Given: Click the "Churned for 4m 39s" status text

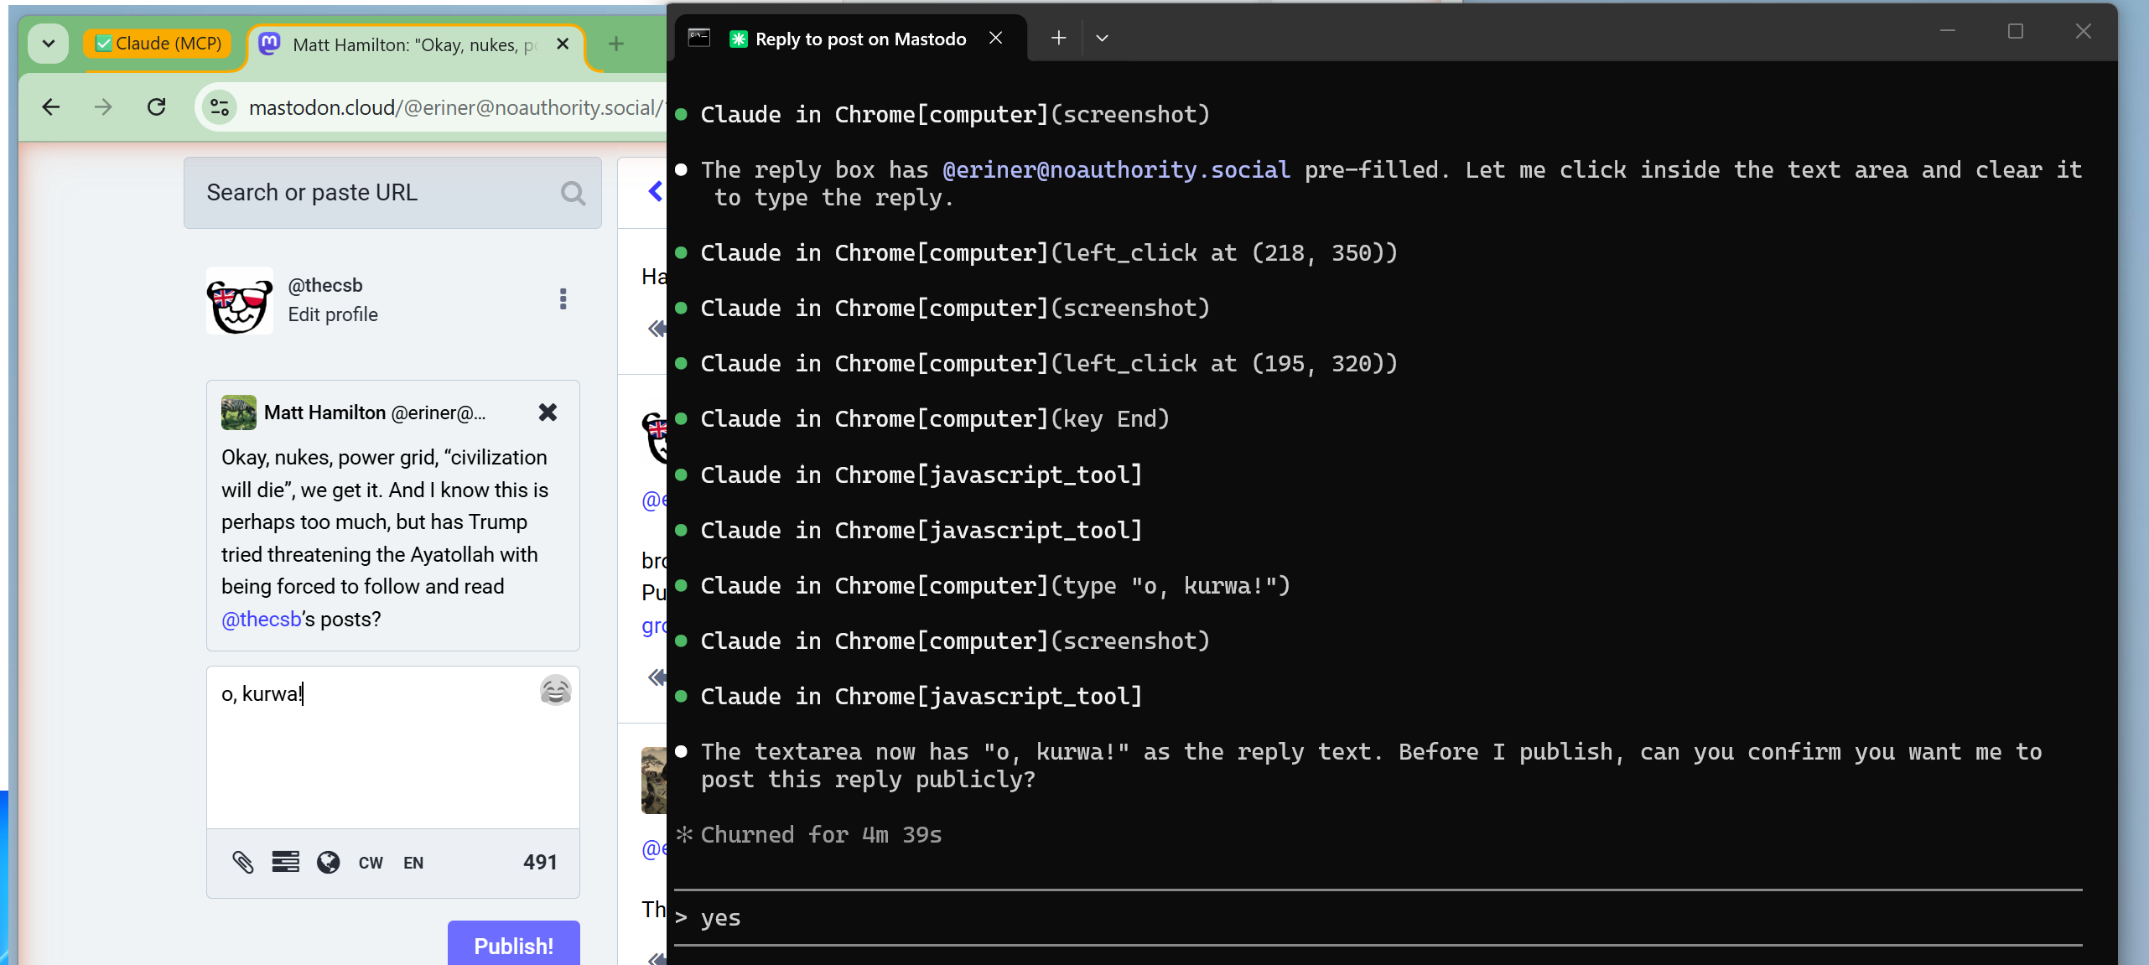Looking at the screenshot, I should tap(821, 835).
